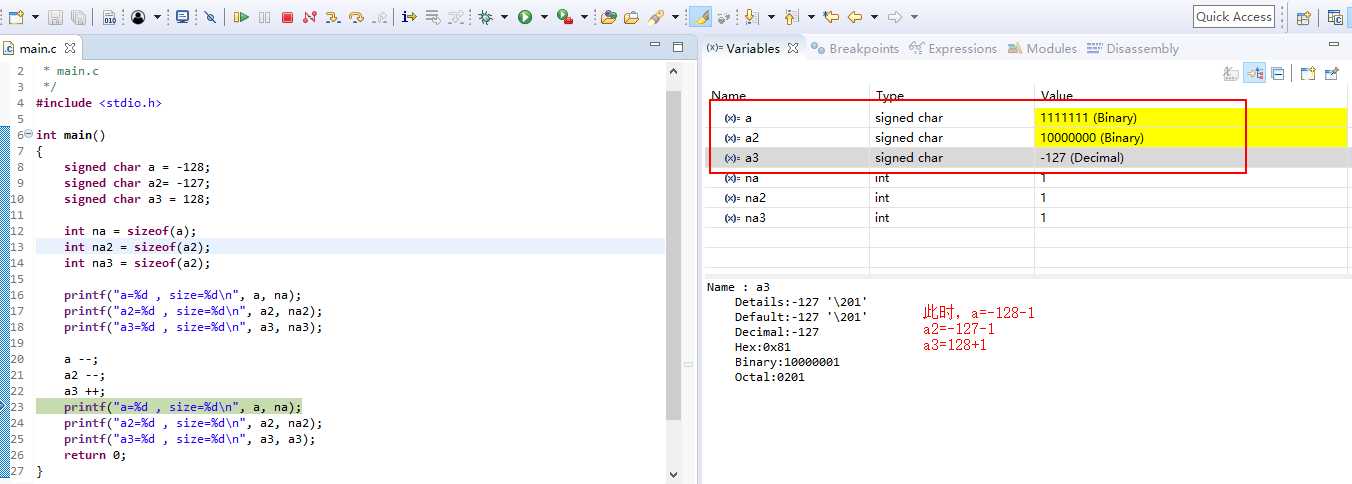Viewport: 1352px width, 484px height.
Task: Open the Run configurations dropdown
Action: [544, 17]
